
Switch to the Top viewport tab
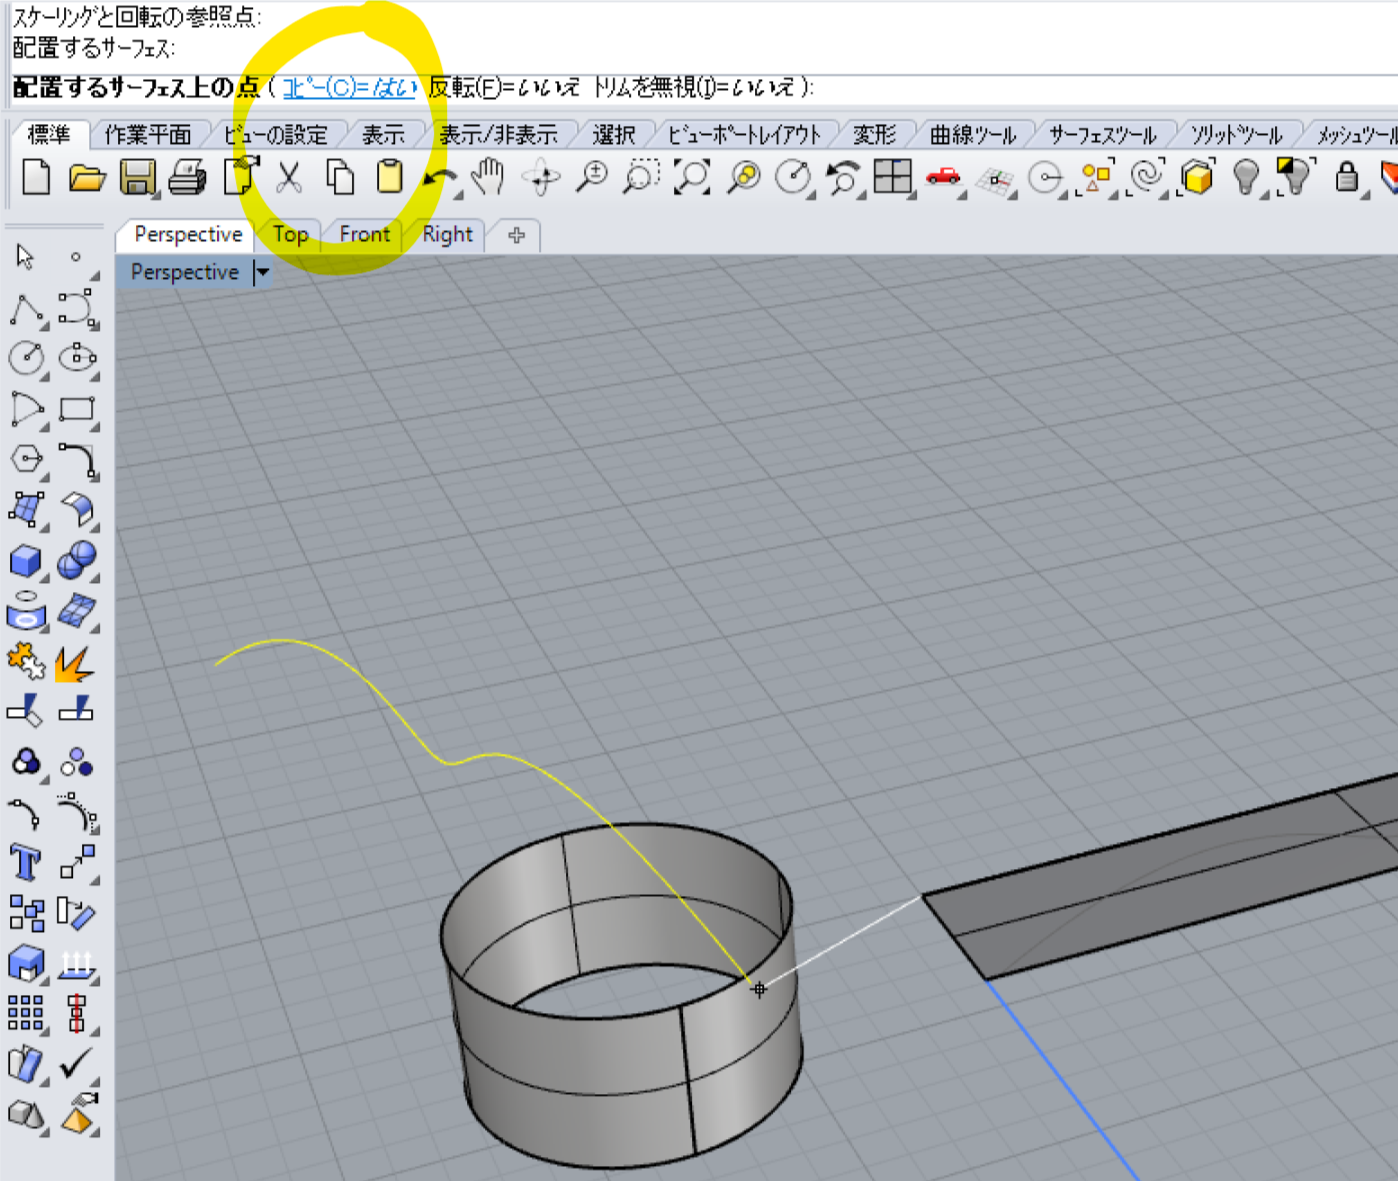coord(291,235)
